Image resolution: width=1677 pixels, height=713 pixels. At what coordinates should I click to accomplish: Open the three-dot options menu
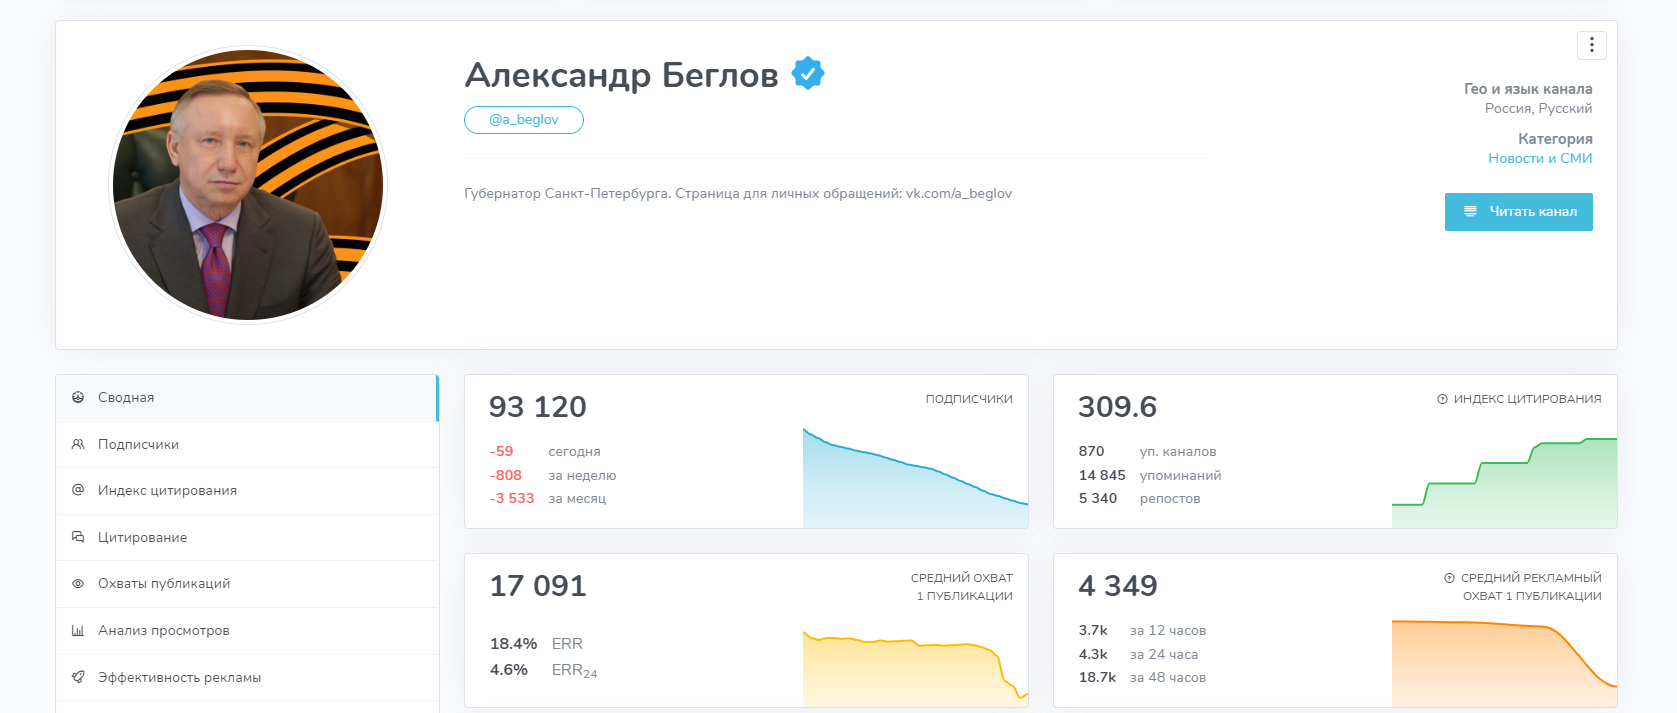(x=1591, y=45)
